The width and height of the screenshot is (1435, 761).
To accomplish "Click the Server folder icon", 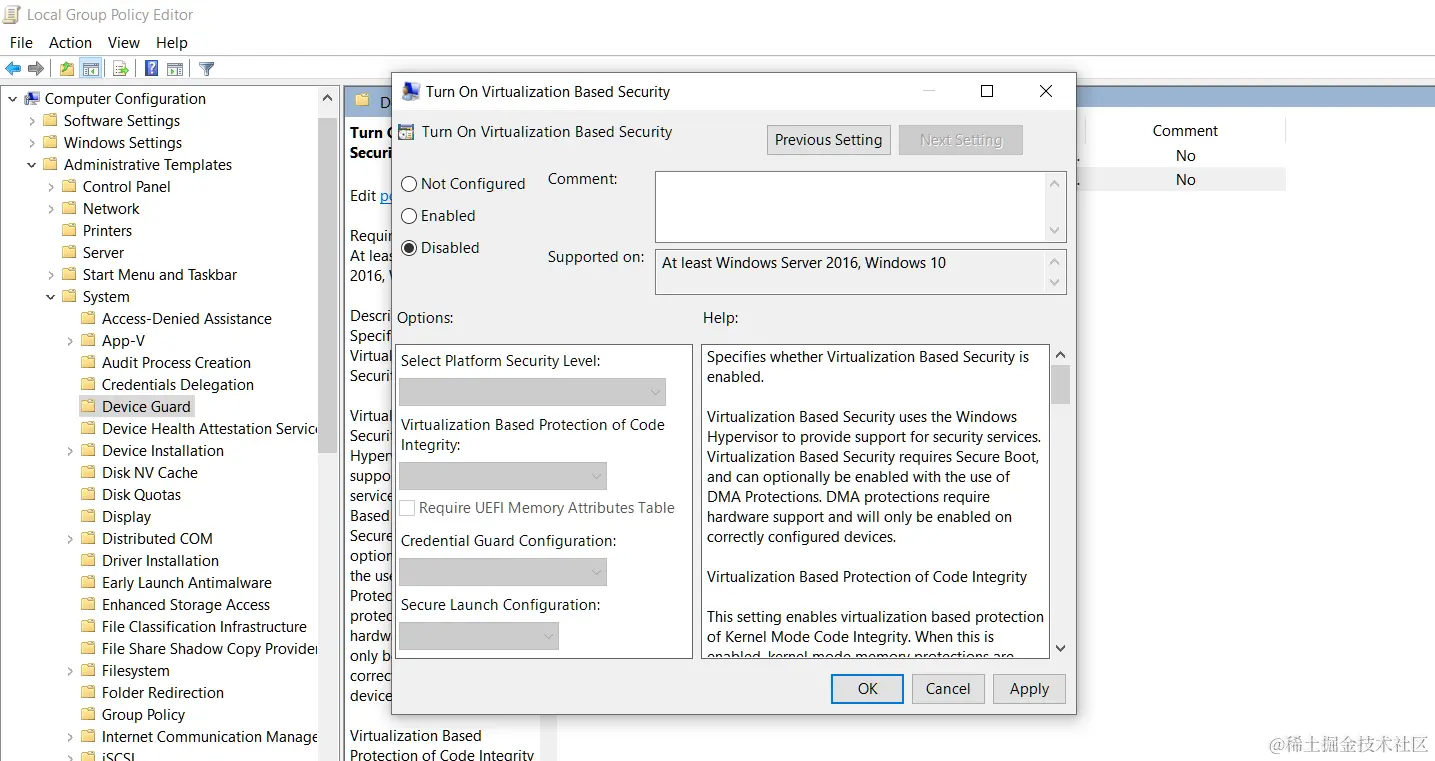I will [x=69, y=253].
